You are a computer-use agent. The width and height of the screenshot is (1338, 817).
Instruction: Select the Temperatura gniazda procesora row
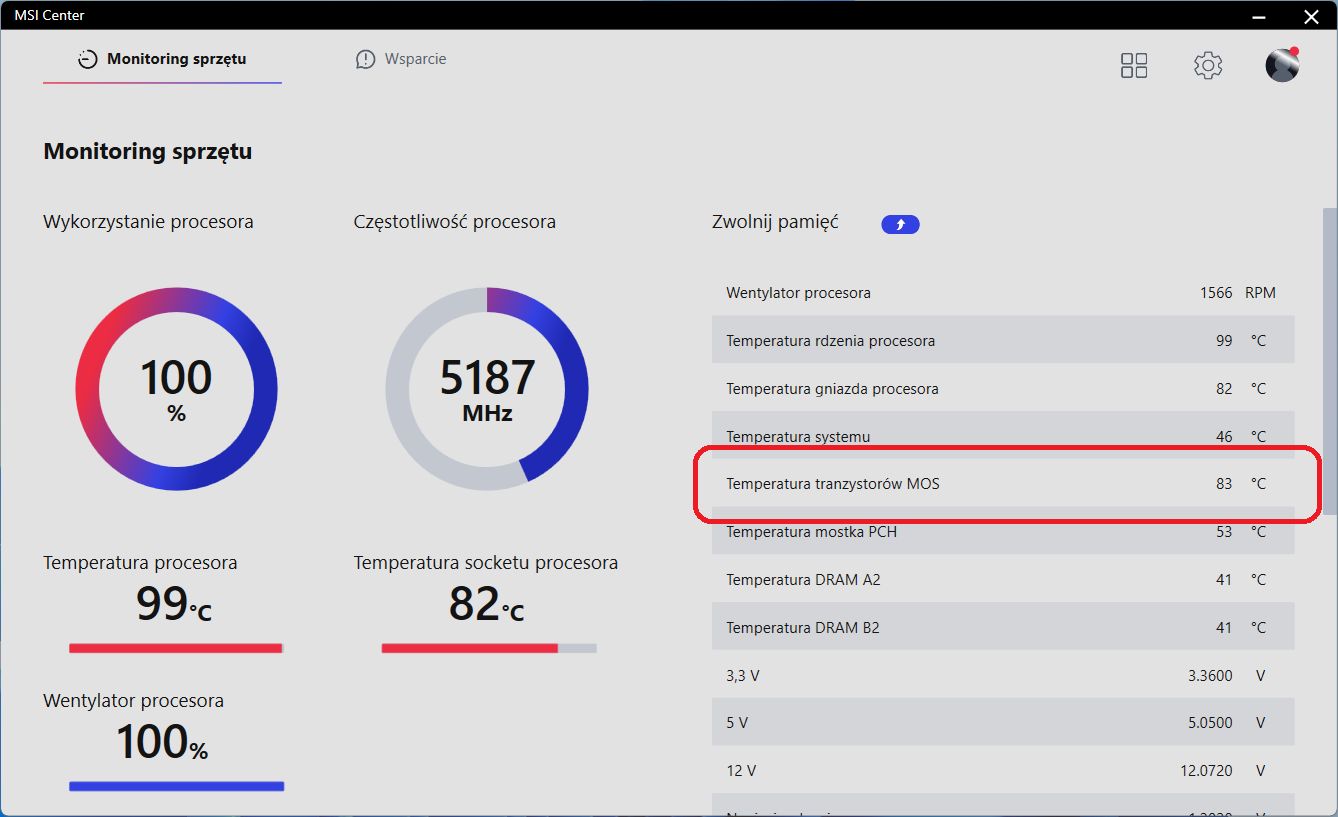click(x=1003, y=388)
